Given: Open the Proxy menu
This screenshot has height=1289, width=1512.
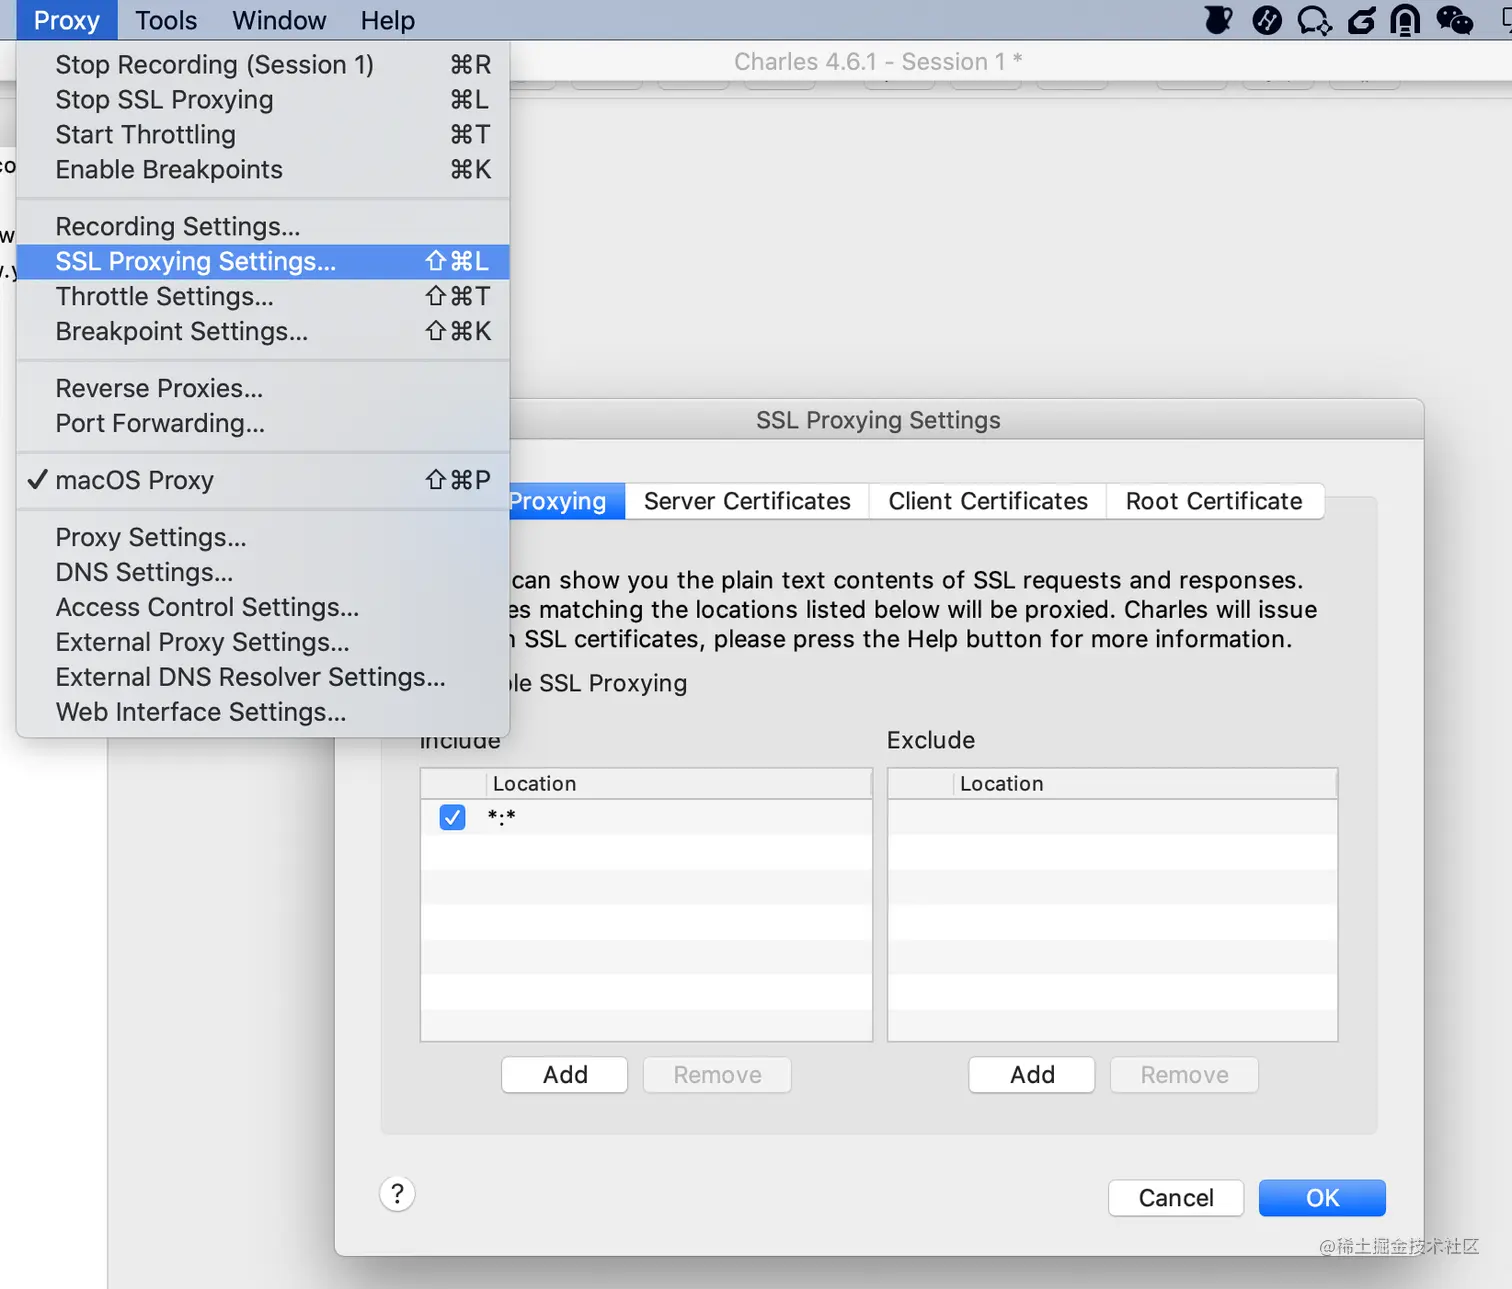Looking at the screenshot, I should (66, 20).
